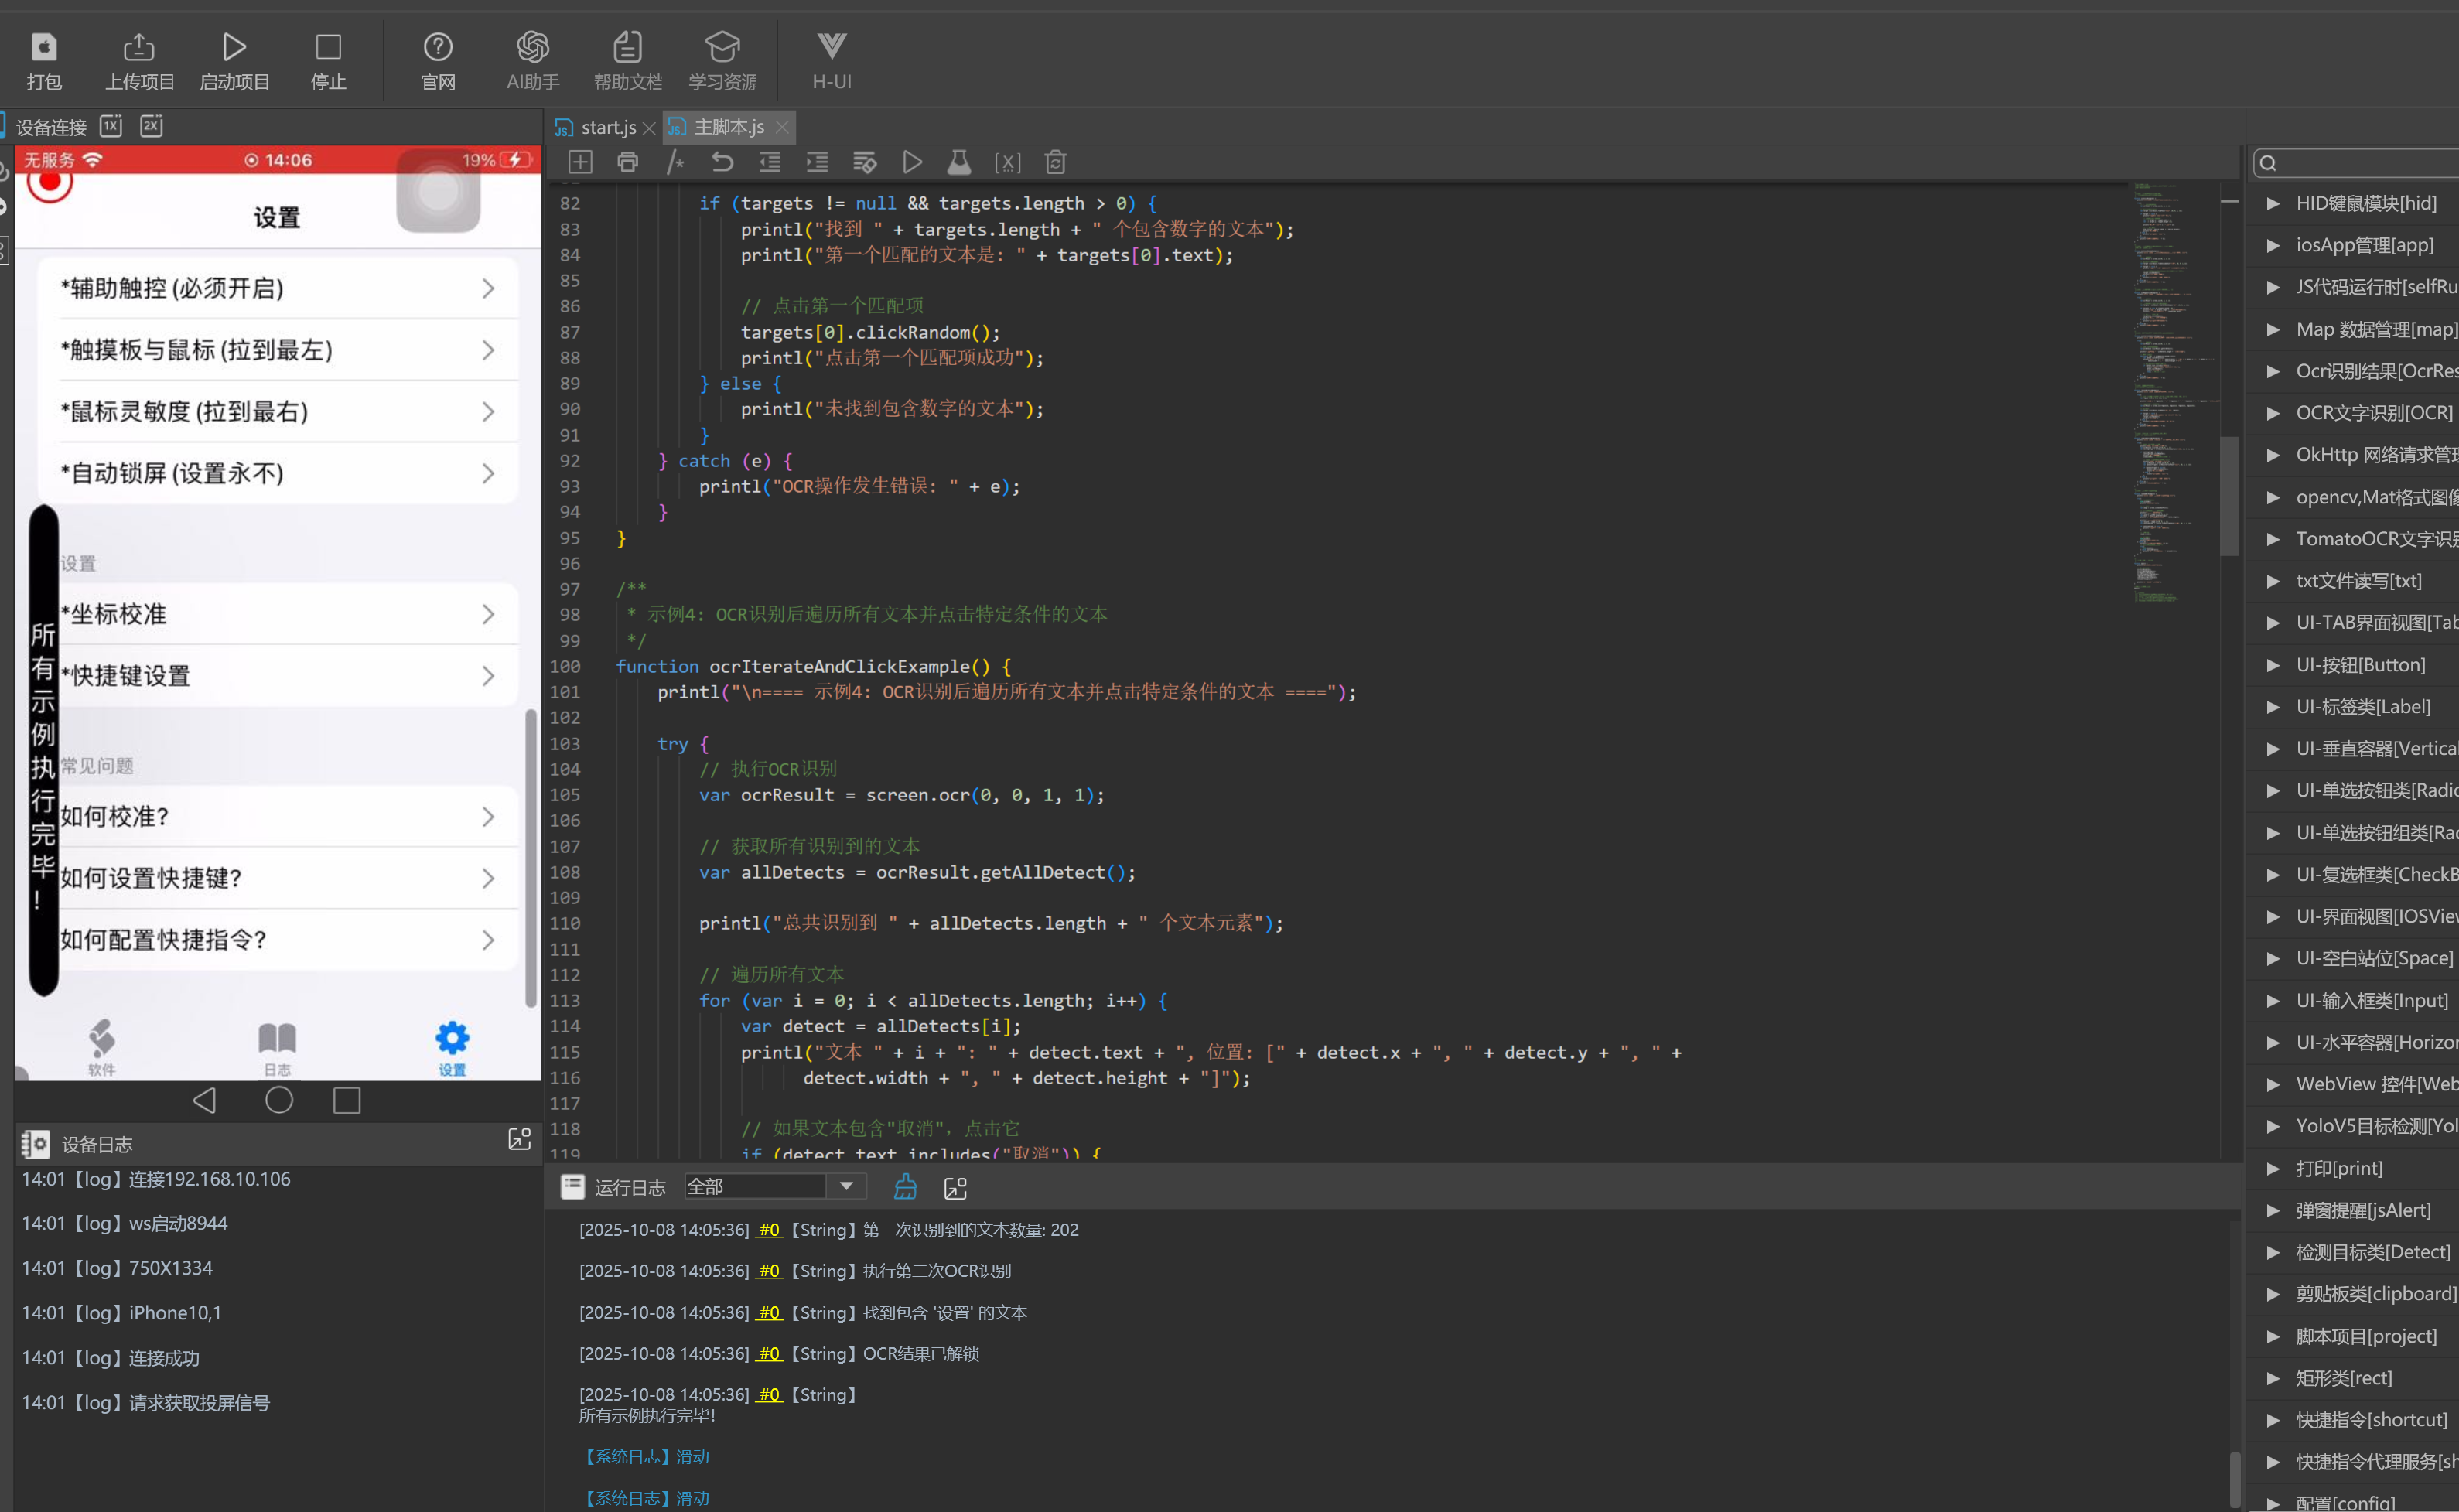Image resolution: width=2459 pixels, height=1512 pixels.
Task: Click the undo arrow in editor toolbar
Action: (722, 162)
